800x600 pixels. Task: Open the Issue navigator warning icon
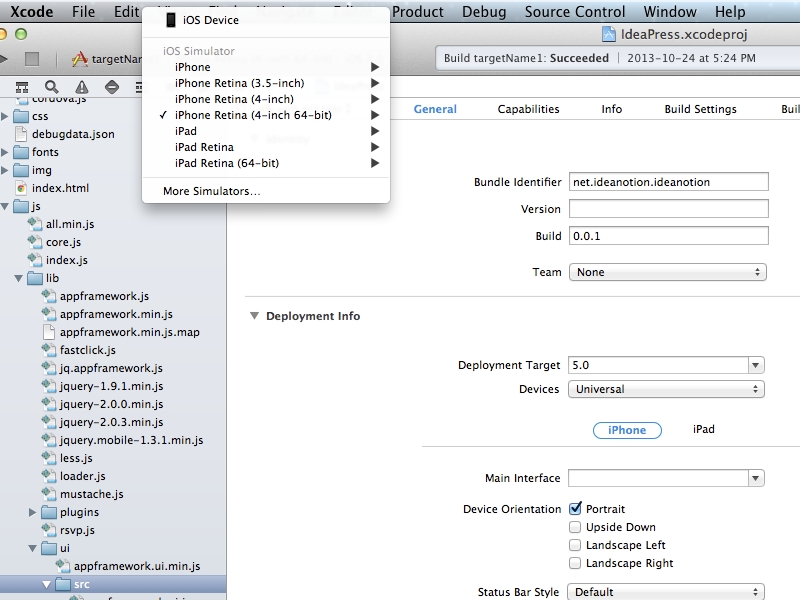point(82,87)
